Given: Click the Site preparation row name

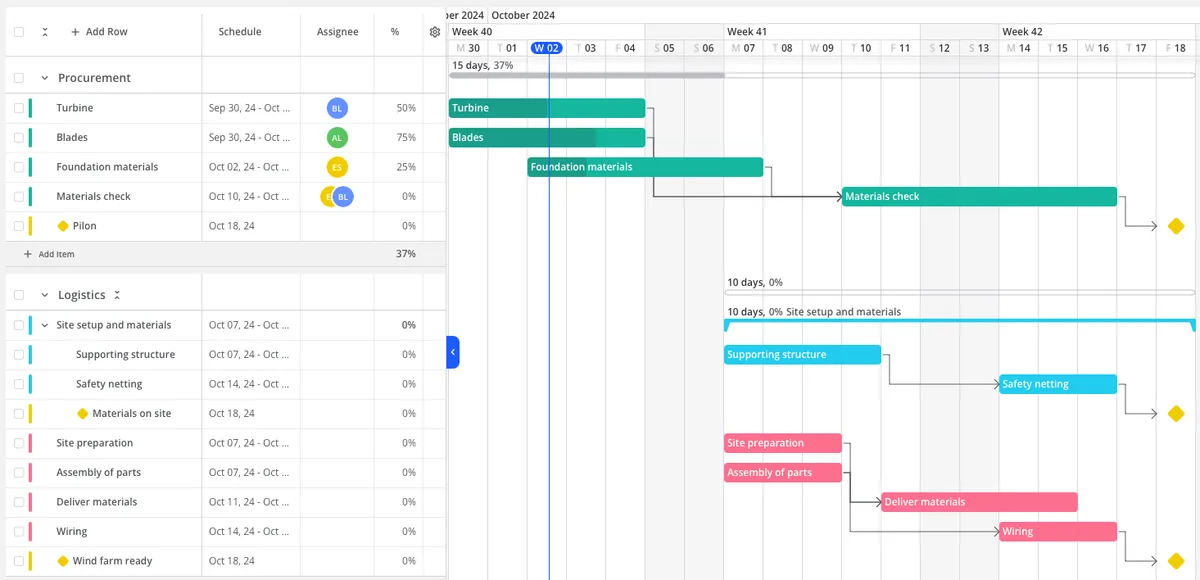Looking at the screenshot, I should point(94,443).
